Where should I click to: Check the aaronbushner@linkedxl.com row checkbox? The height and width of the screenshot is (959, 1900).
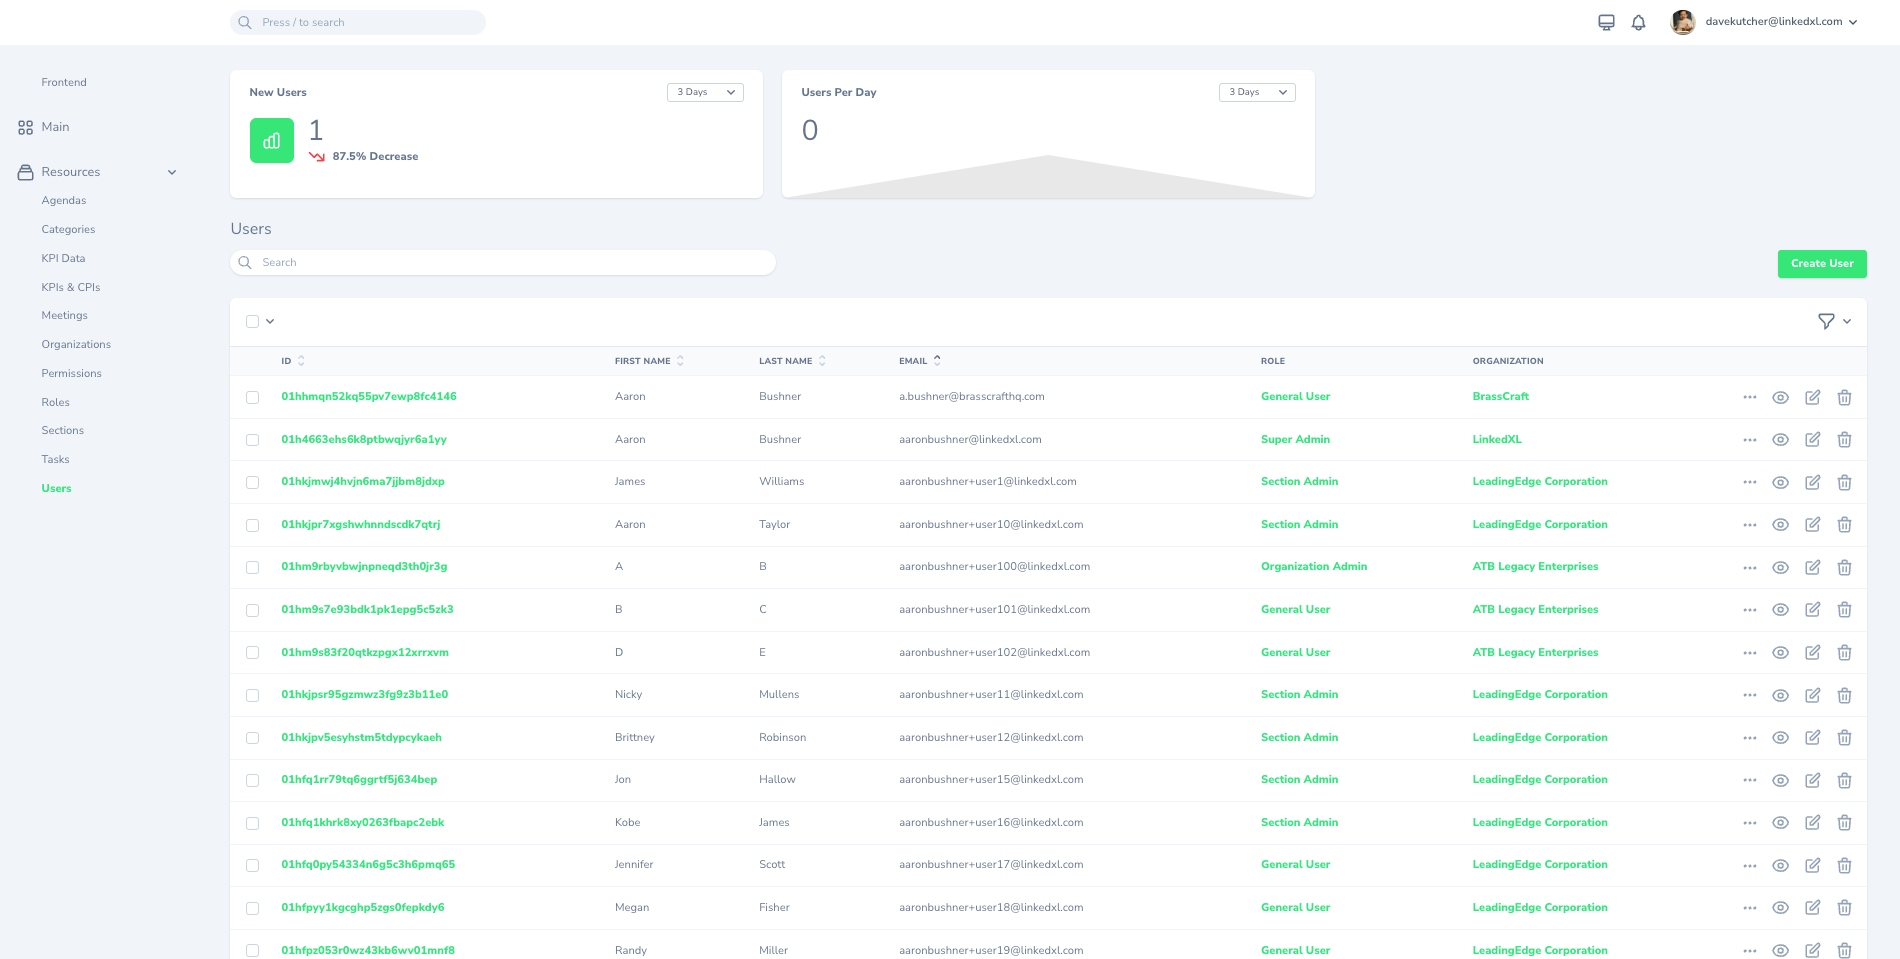(x=252, y=440)
